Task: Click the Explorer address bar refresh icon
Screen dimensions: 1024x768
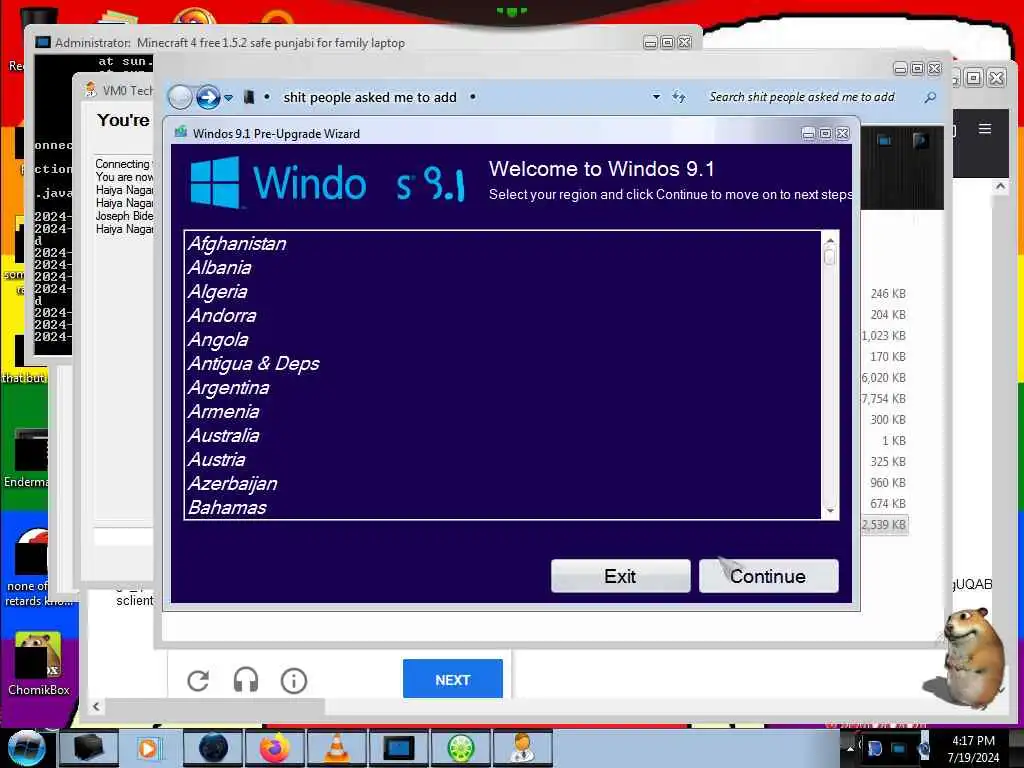Action: [x=679, y=97]
